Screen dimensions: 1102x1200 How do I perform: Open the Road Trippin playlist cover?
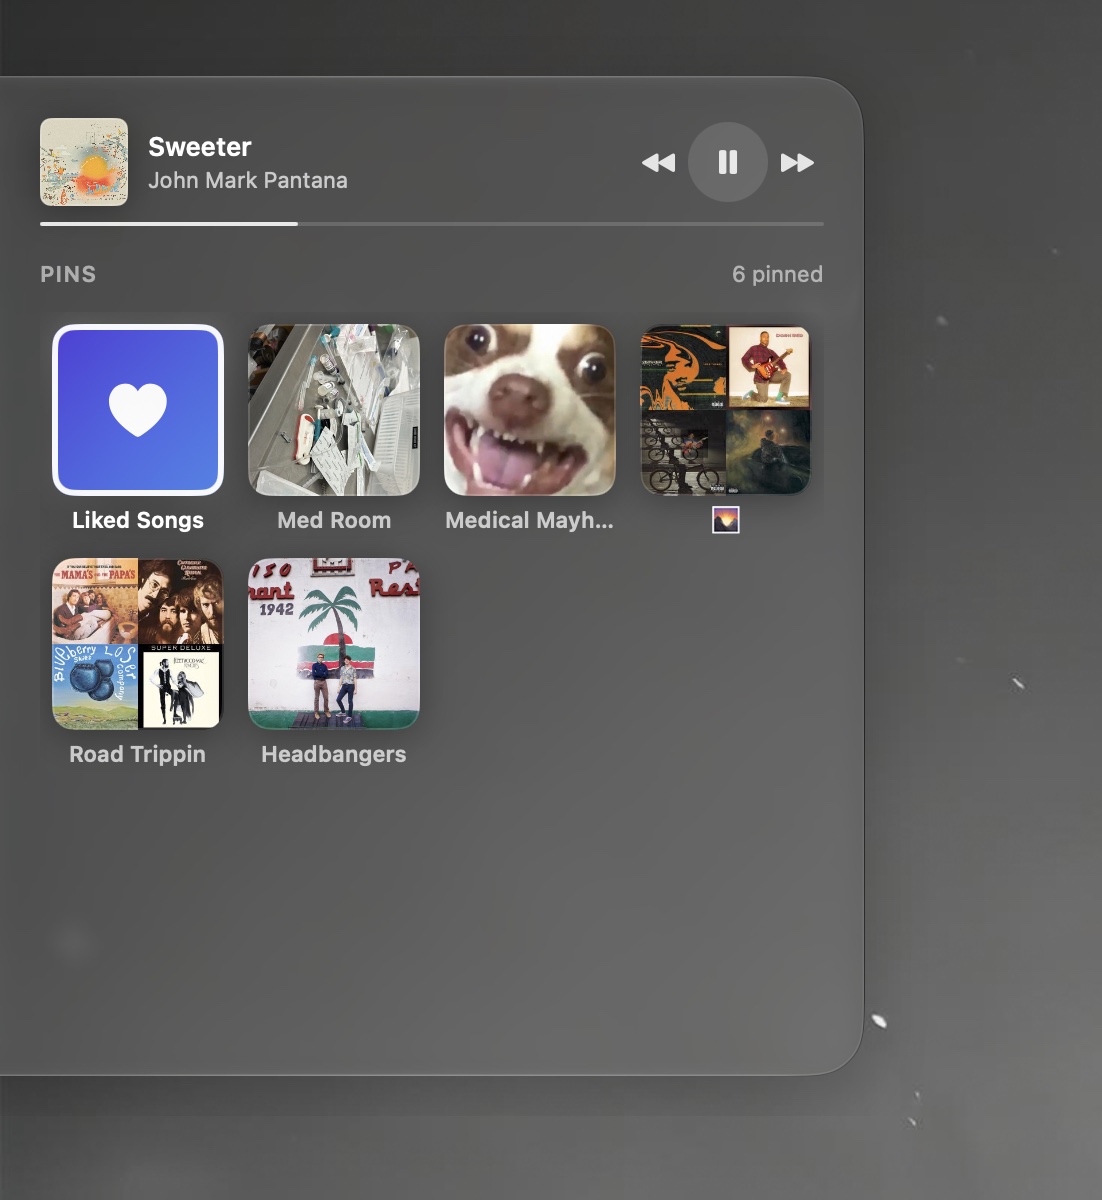pos(138,644)
